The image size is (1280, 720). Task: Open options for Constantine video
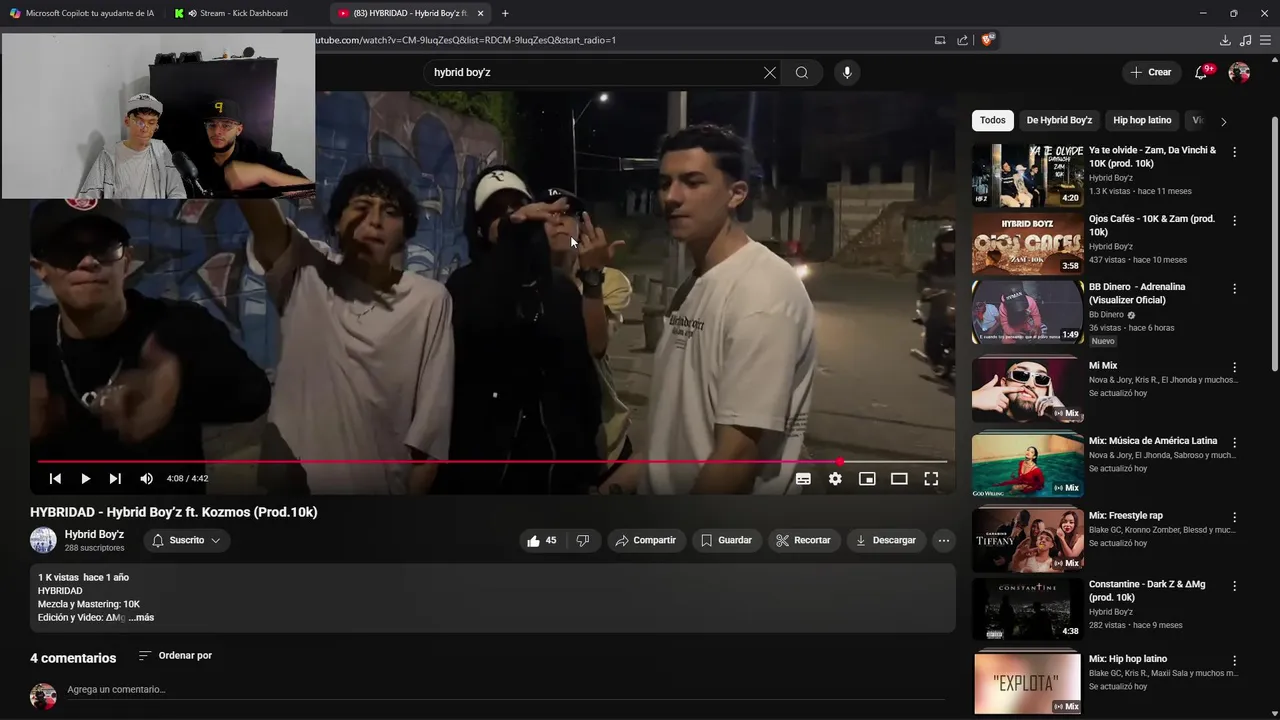1234,585
